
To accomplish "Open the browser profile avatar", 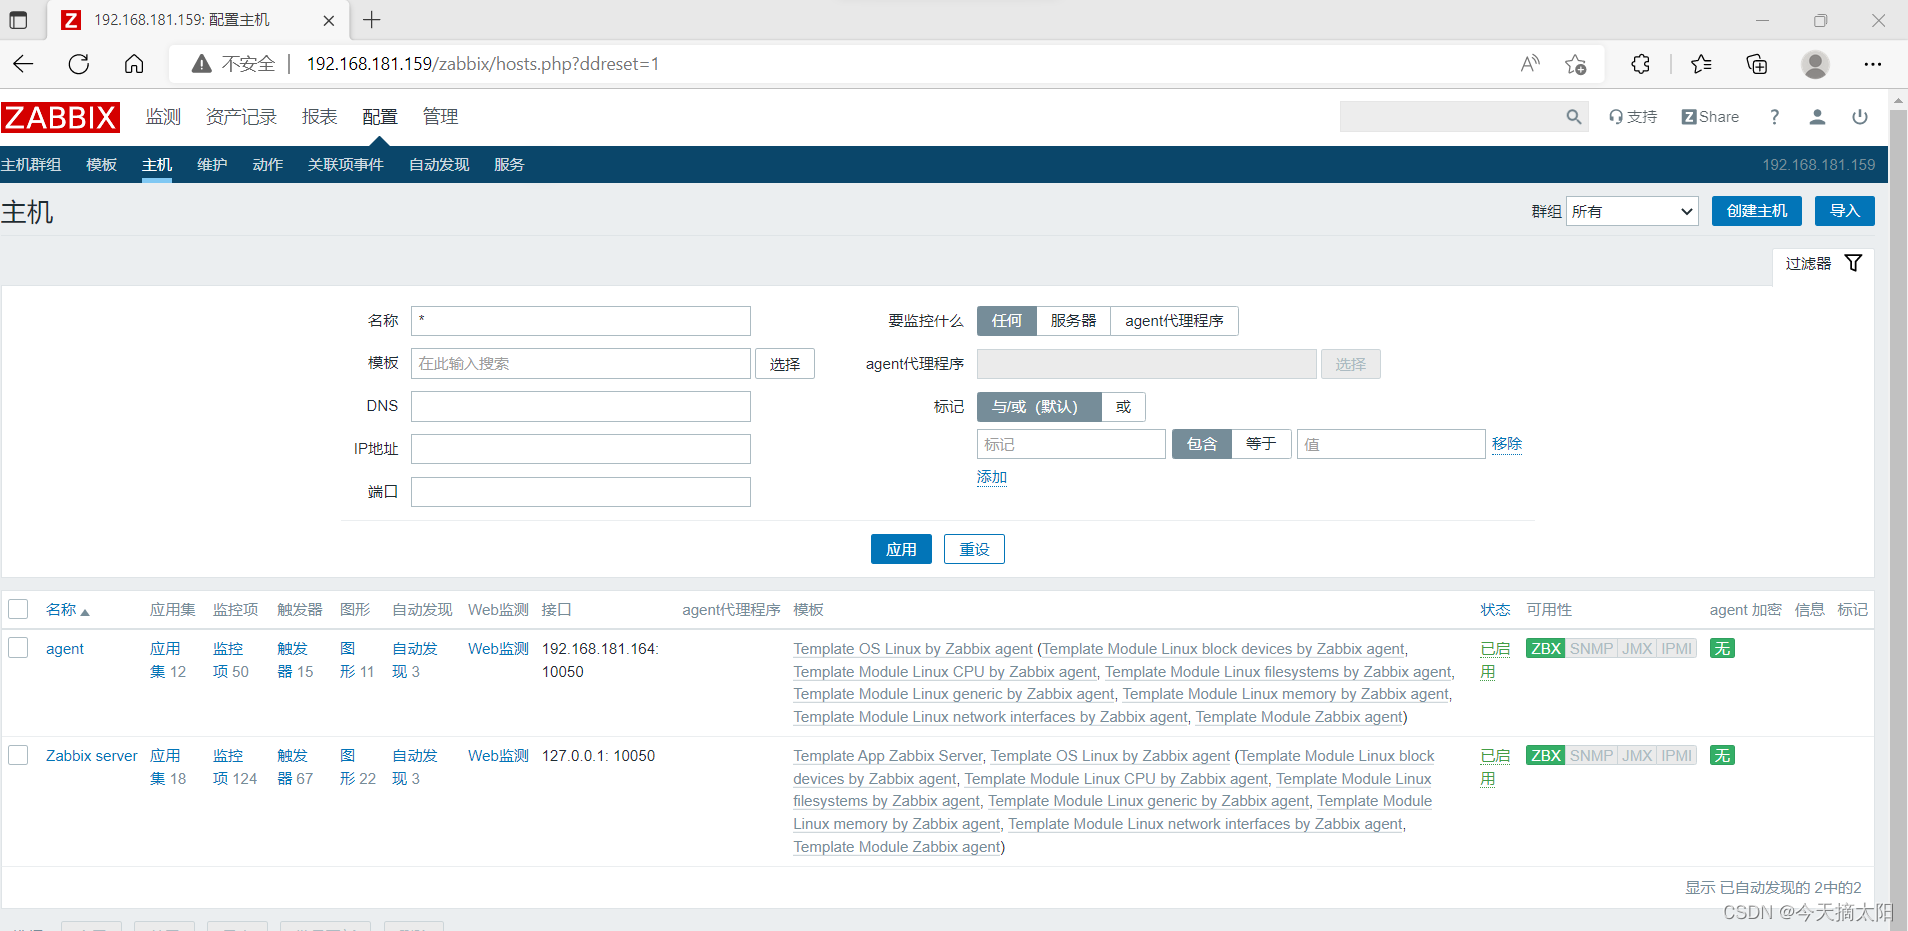I will (x=1815, y=64).
